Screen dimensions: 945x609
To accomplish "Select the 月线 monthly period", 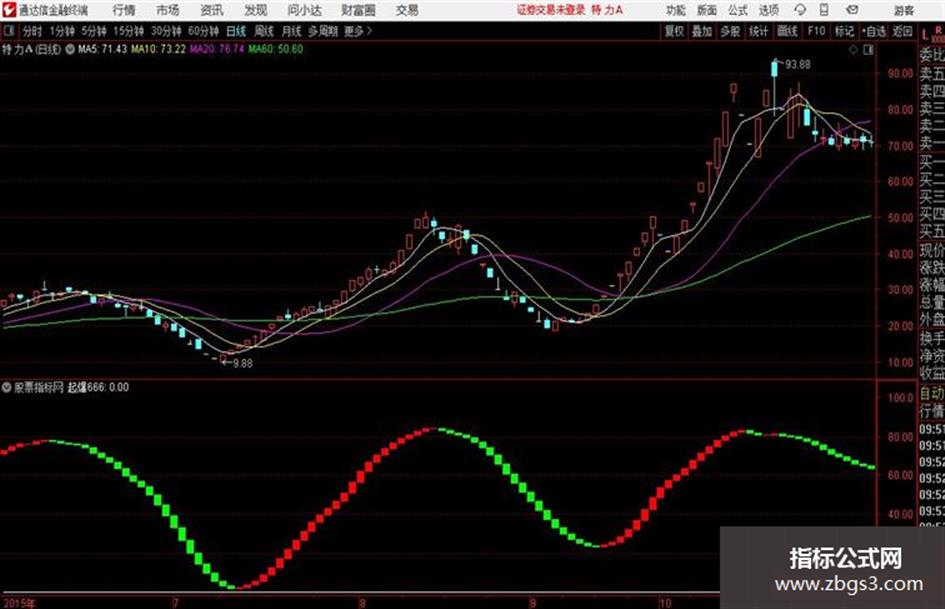I will coord(292,31).
